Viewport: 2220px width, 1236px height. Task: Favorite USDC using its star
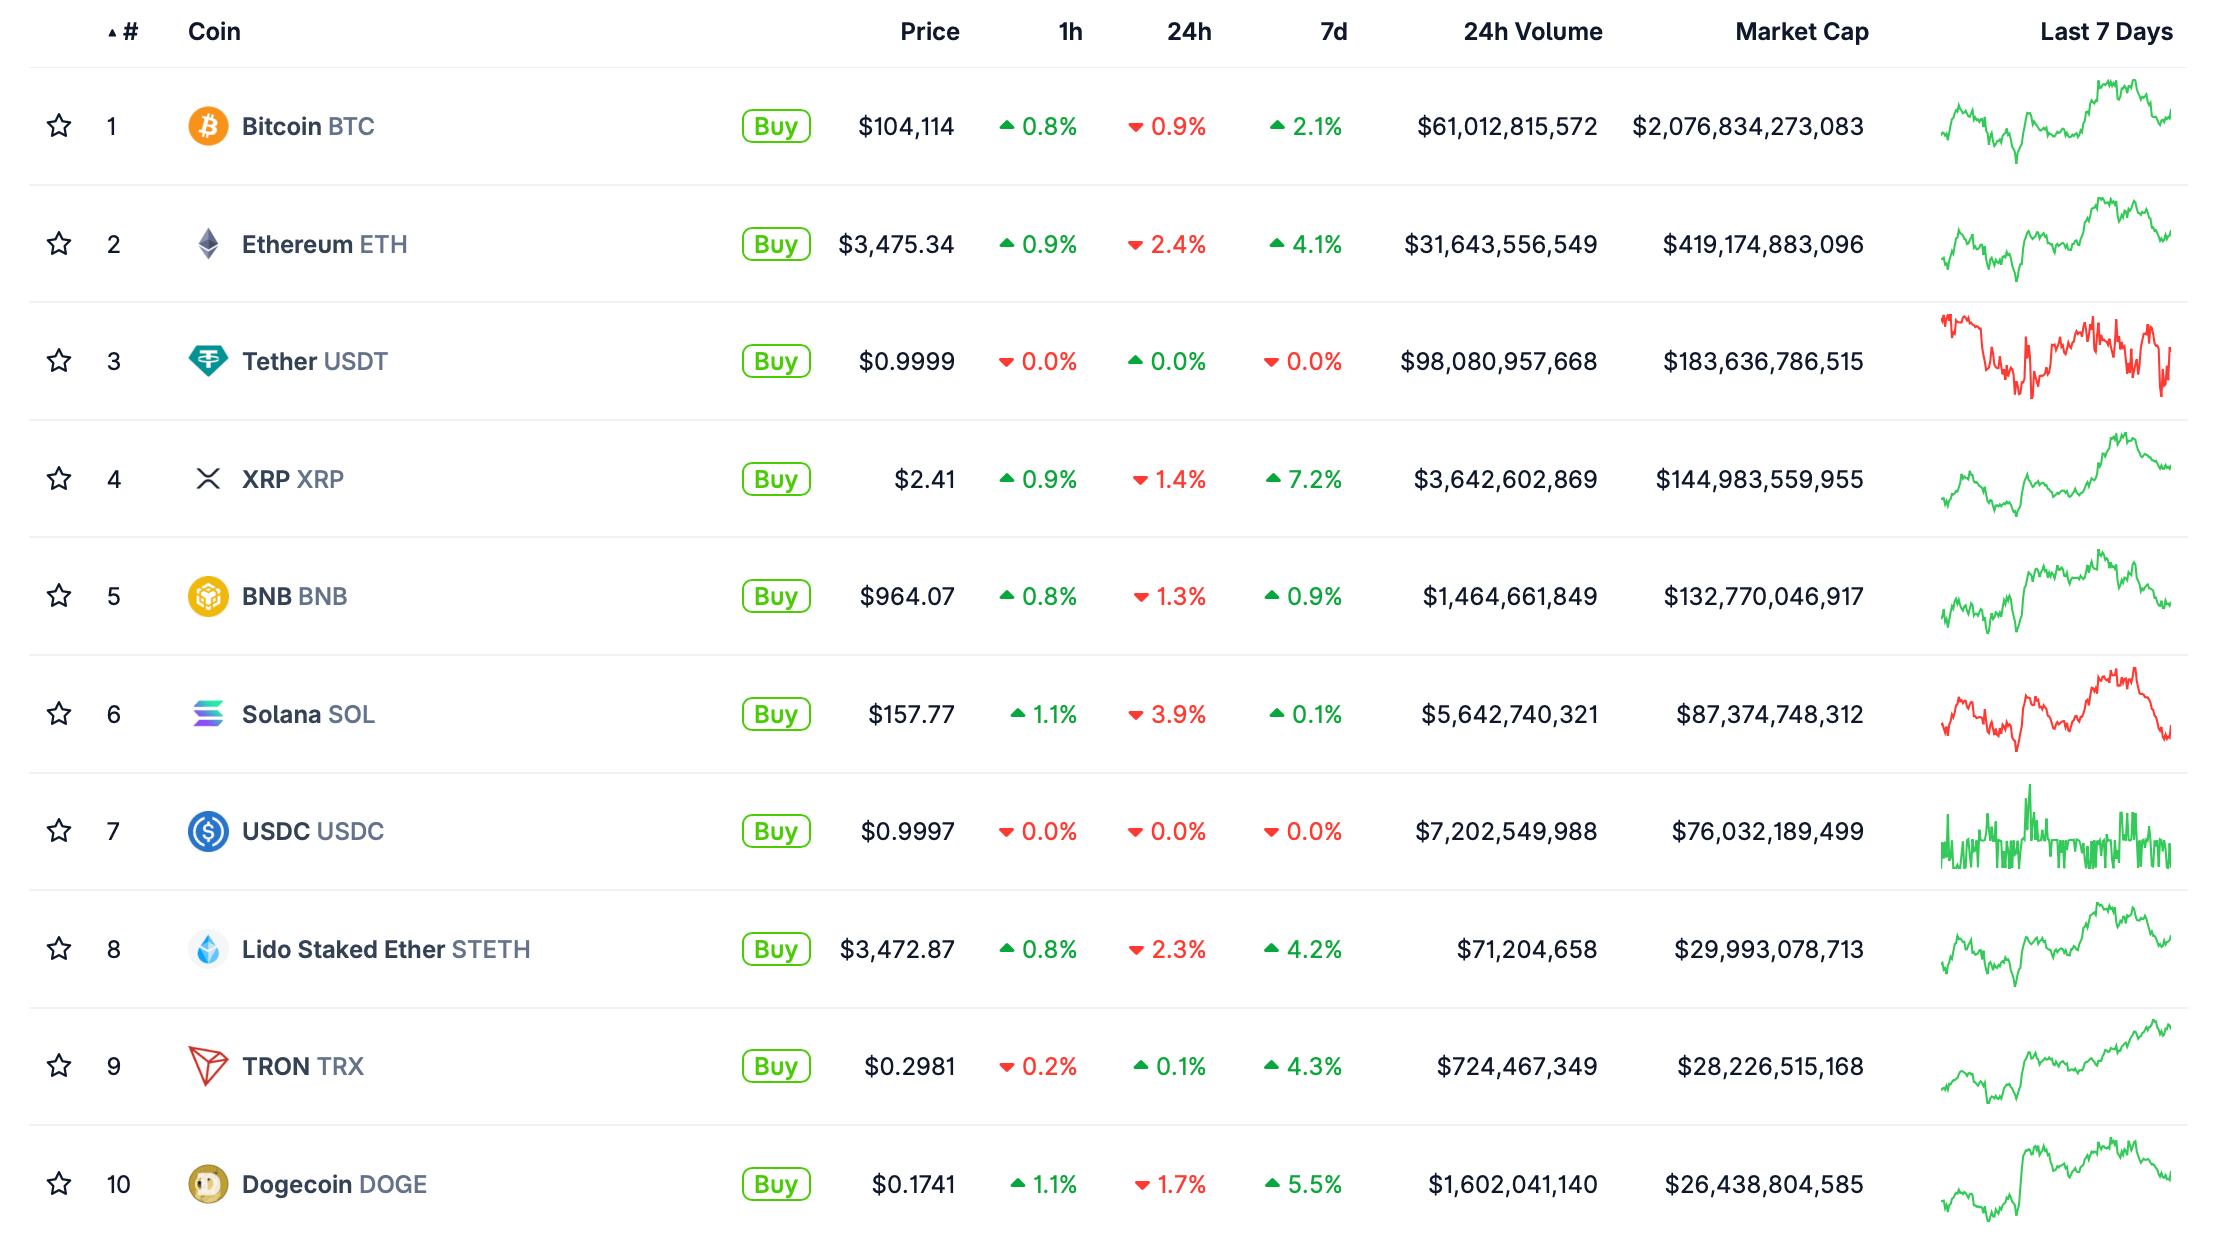tap(59, 831)
